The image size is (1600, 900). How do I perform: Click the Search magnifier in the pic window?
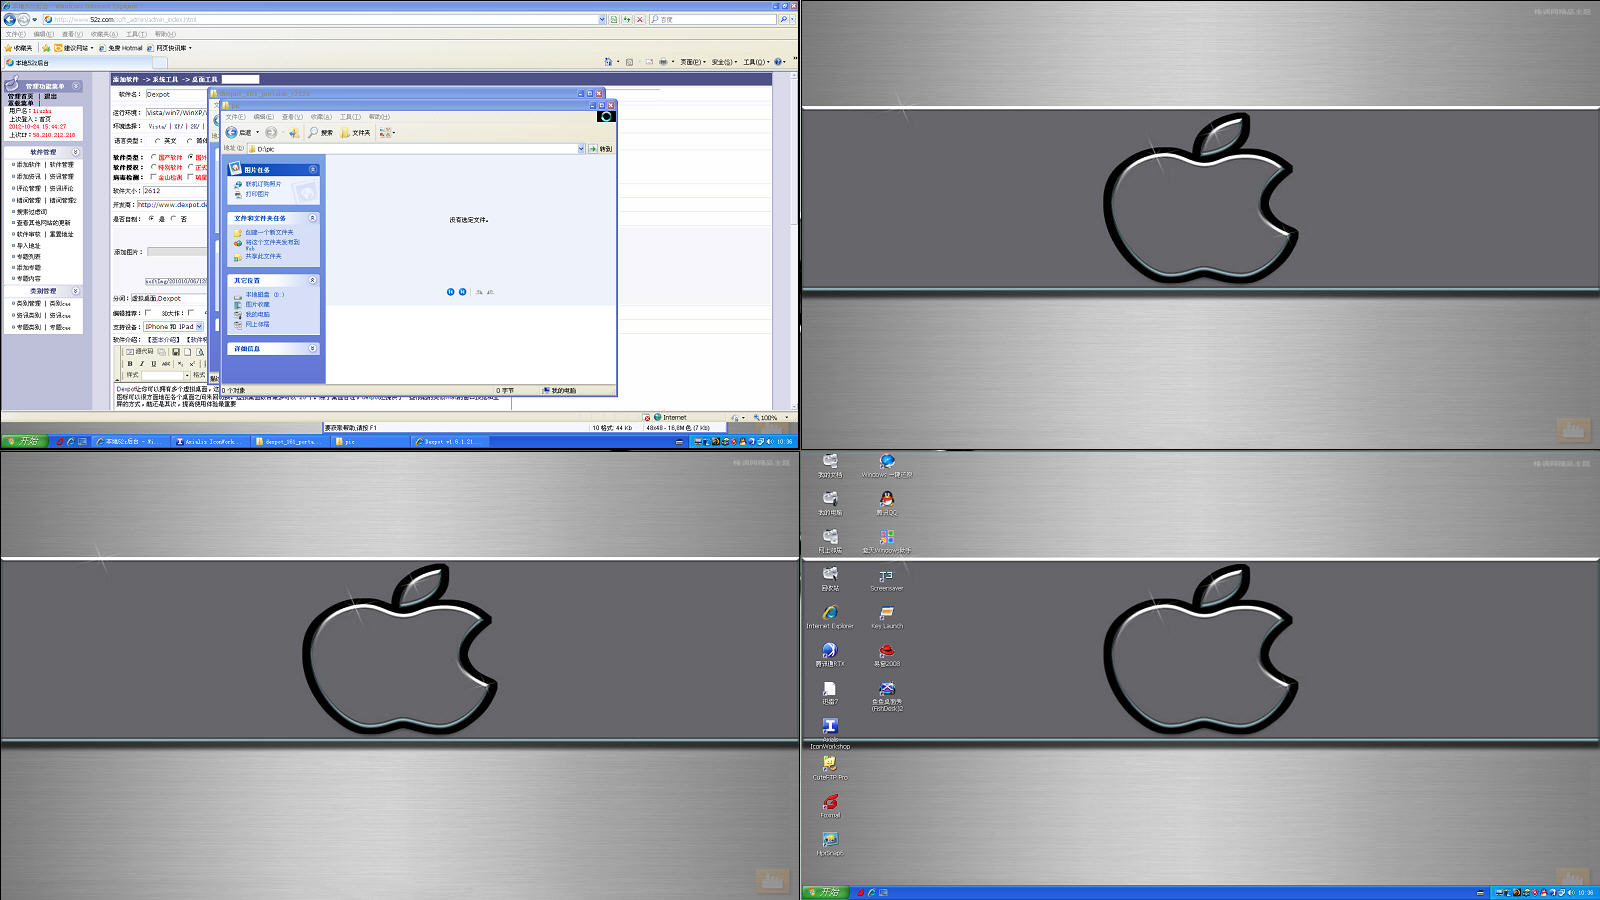point(320,132)
